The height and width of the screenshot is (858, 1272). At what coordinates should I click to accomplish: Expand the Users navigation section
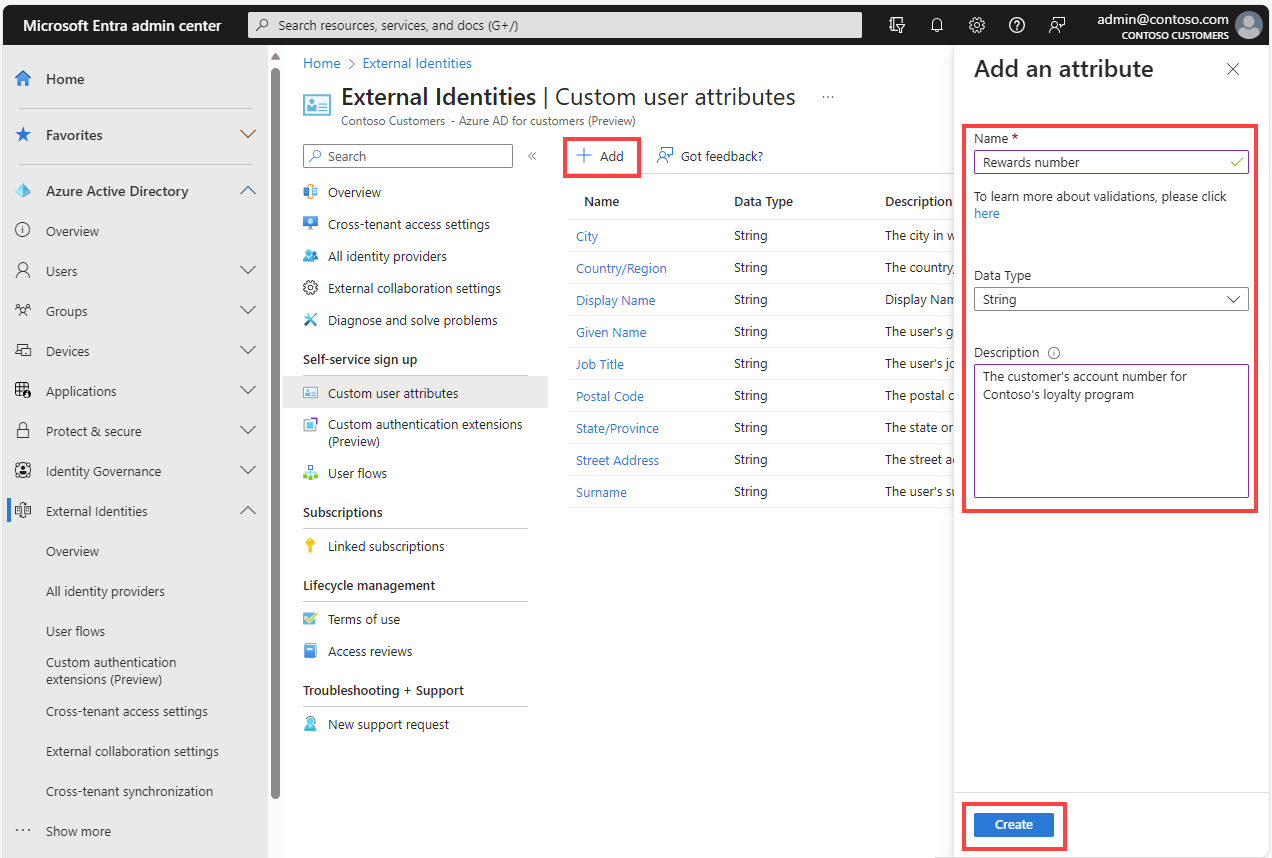coord(247,270)
